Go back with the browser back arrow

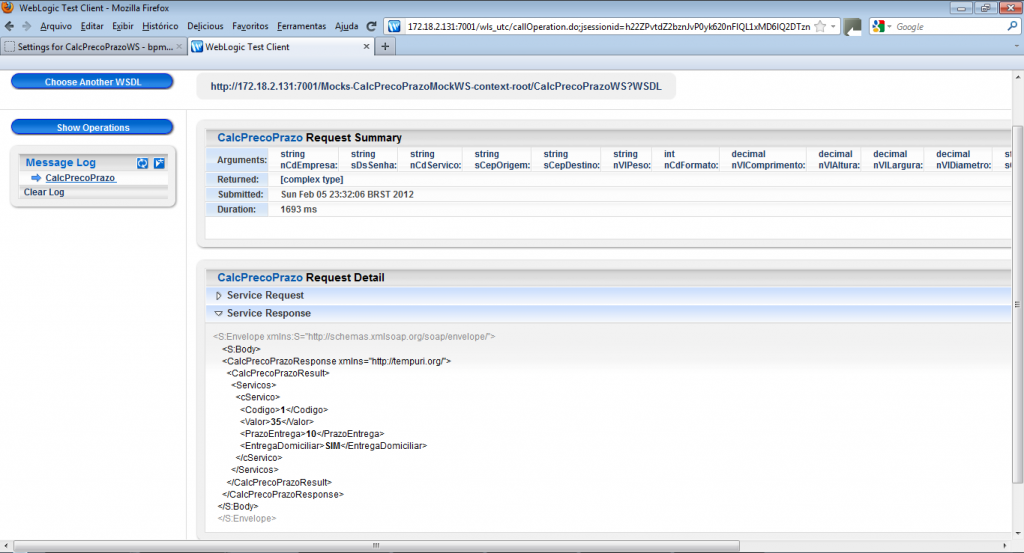tap(9, 26)
